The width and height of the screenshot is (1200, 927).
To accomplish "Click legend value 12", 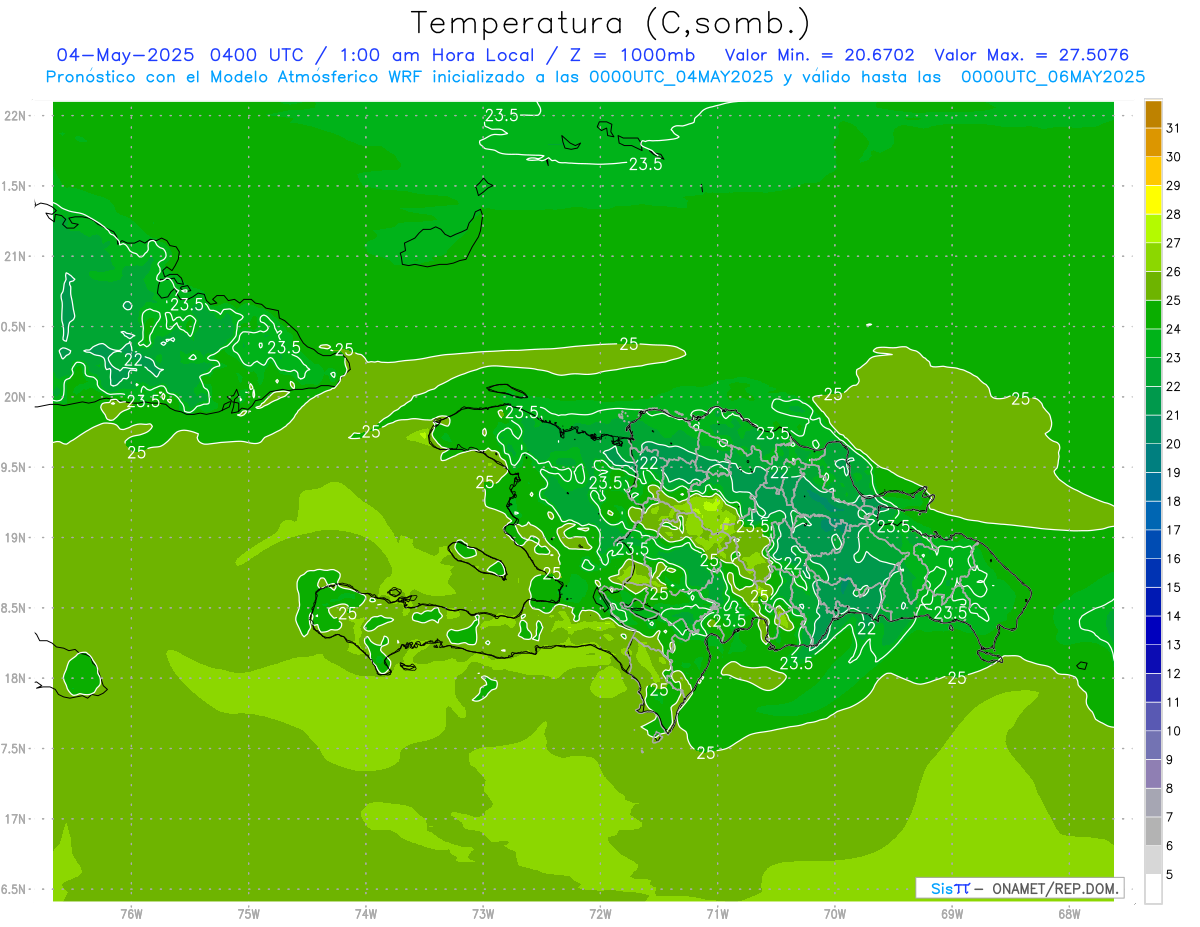I will coord(1174,674).
